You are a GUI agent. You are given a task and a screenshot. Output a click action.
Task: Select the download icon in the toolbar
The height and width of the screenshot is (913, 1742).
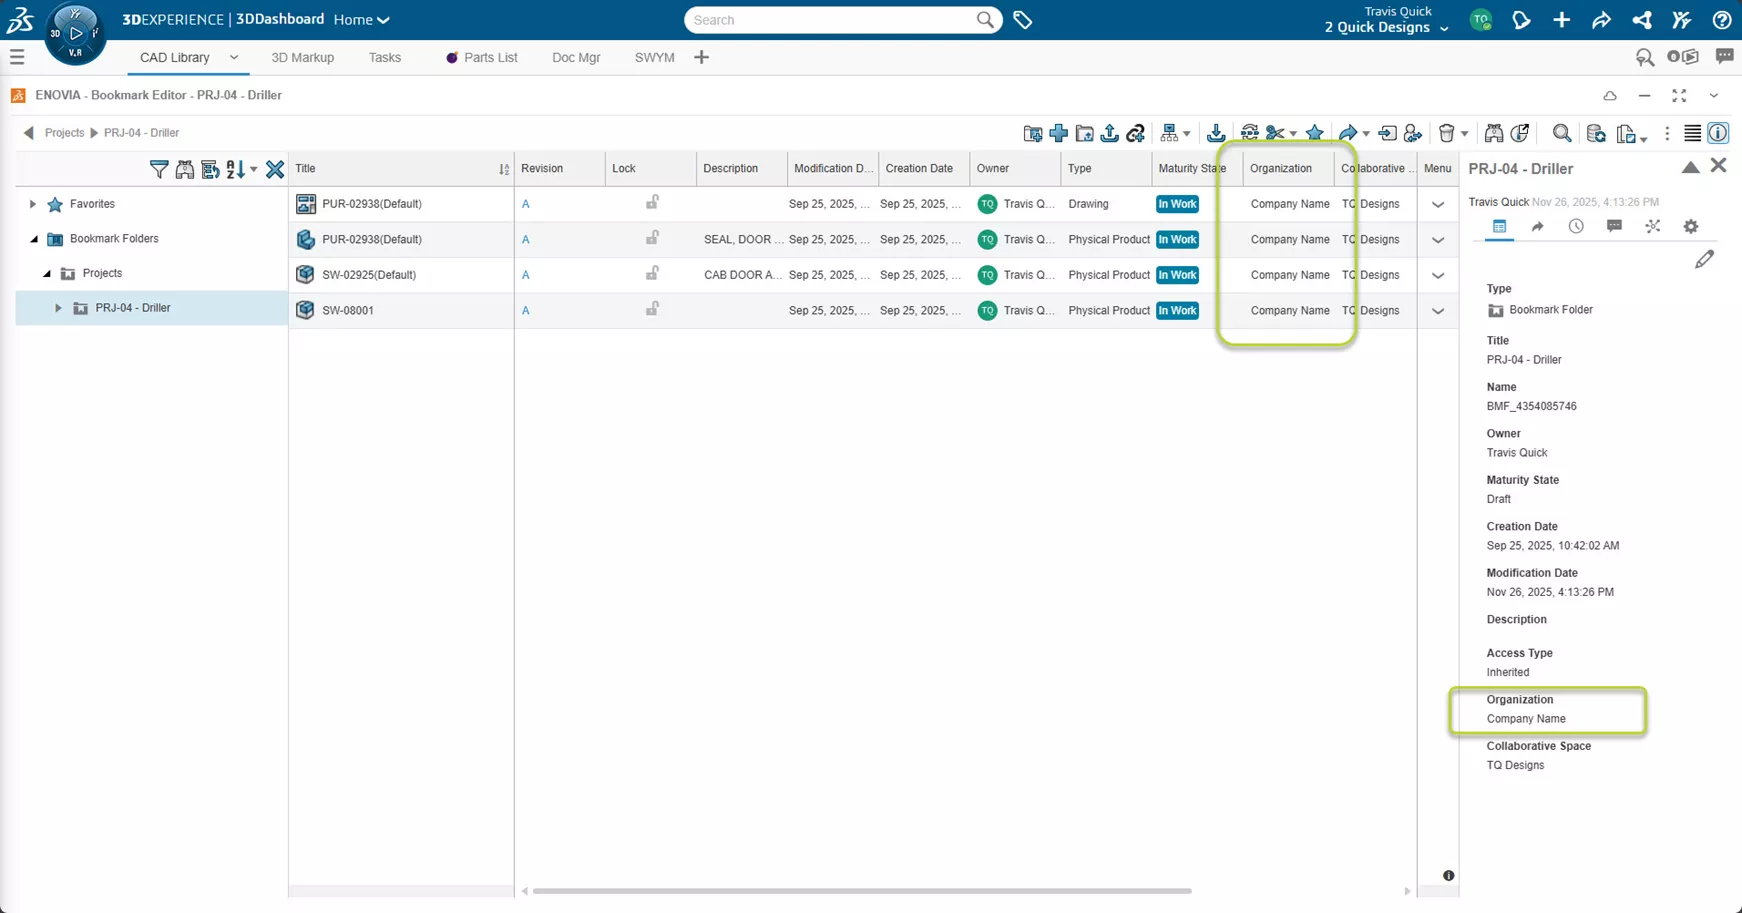point(1216,132)
